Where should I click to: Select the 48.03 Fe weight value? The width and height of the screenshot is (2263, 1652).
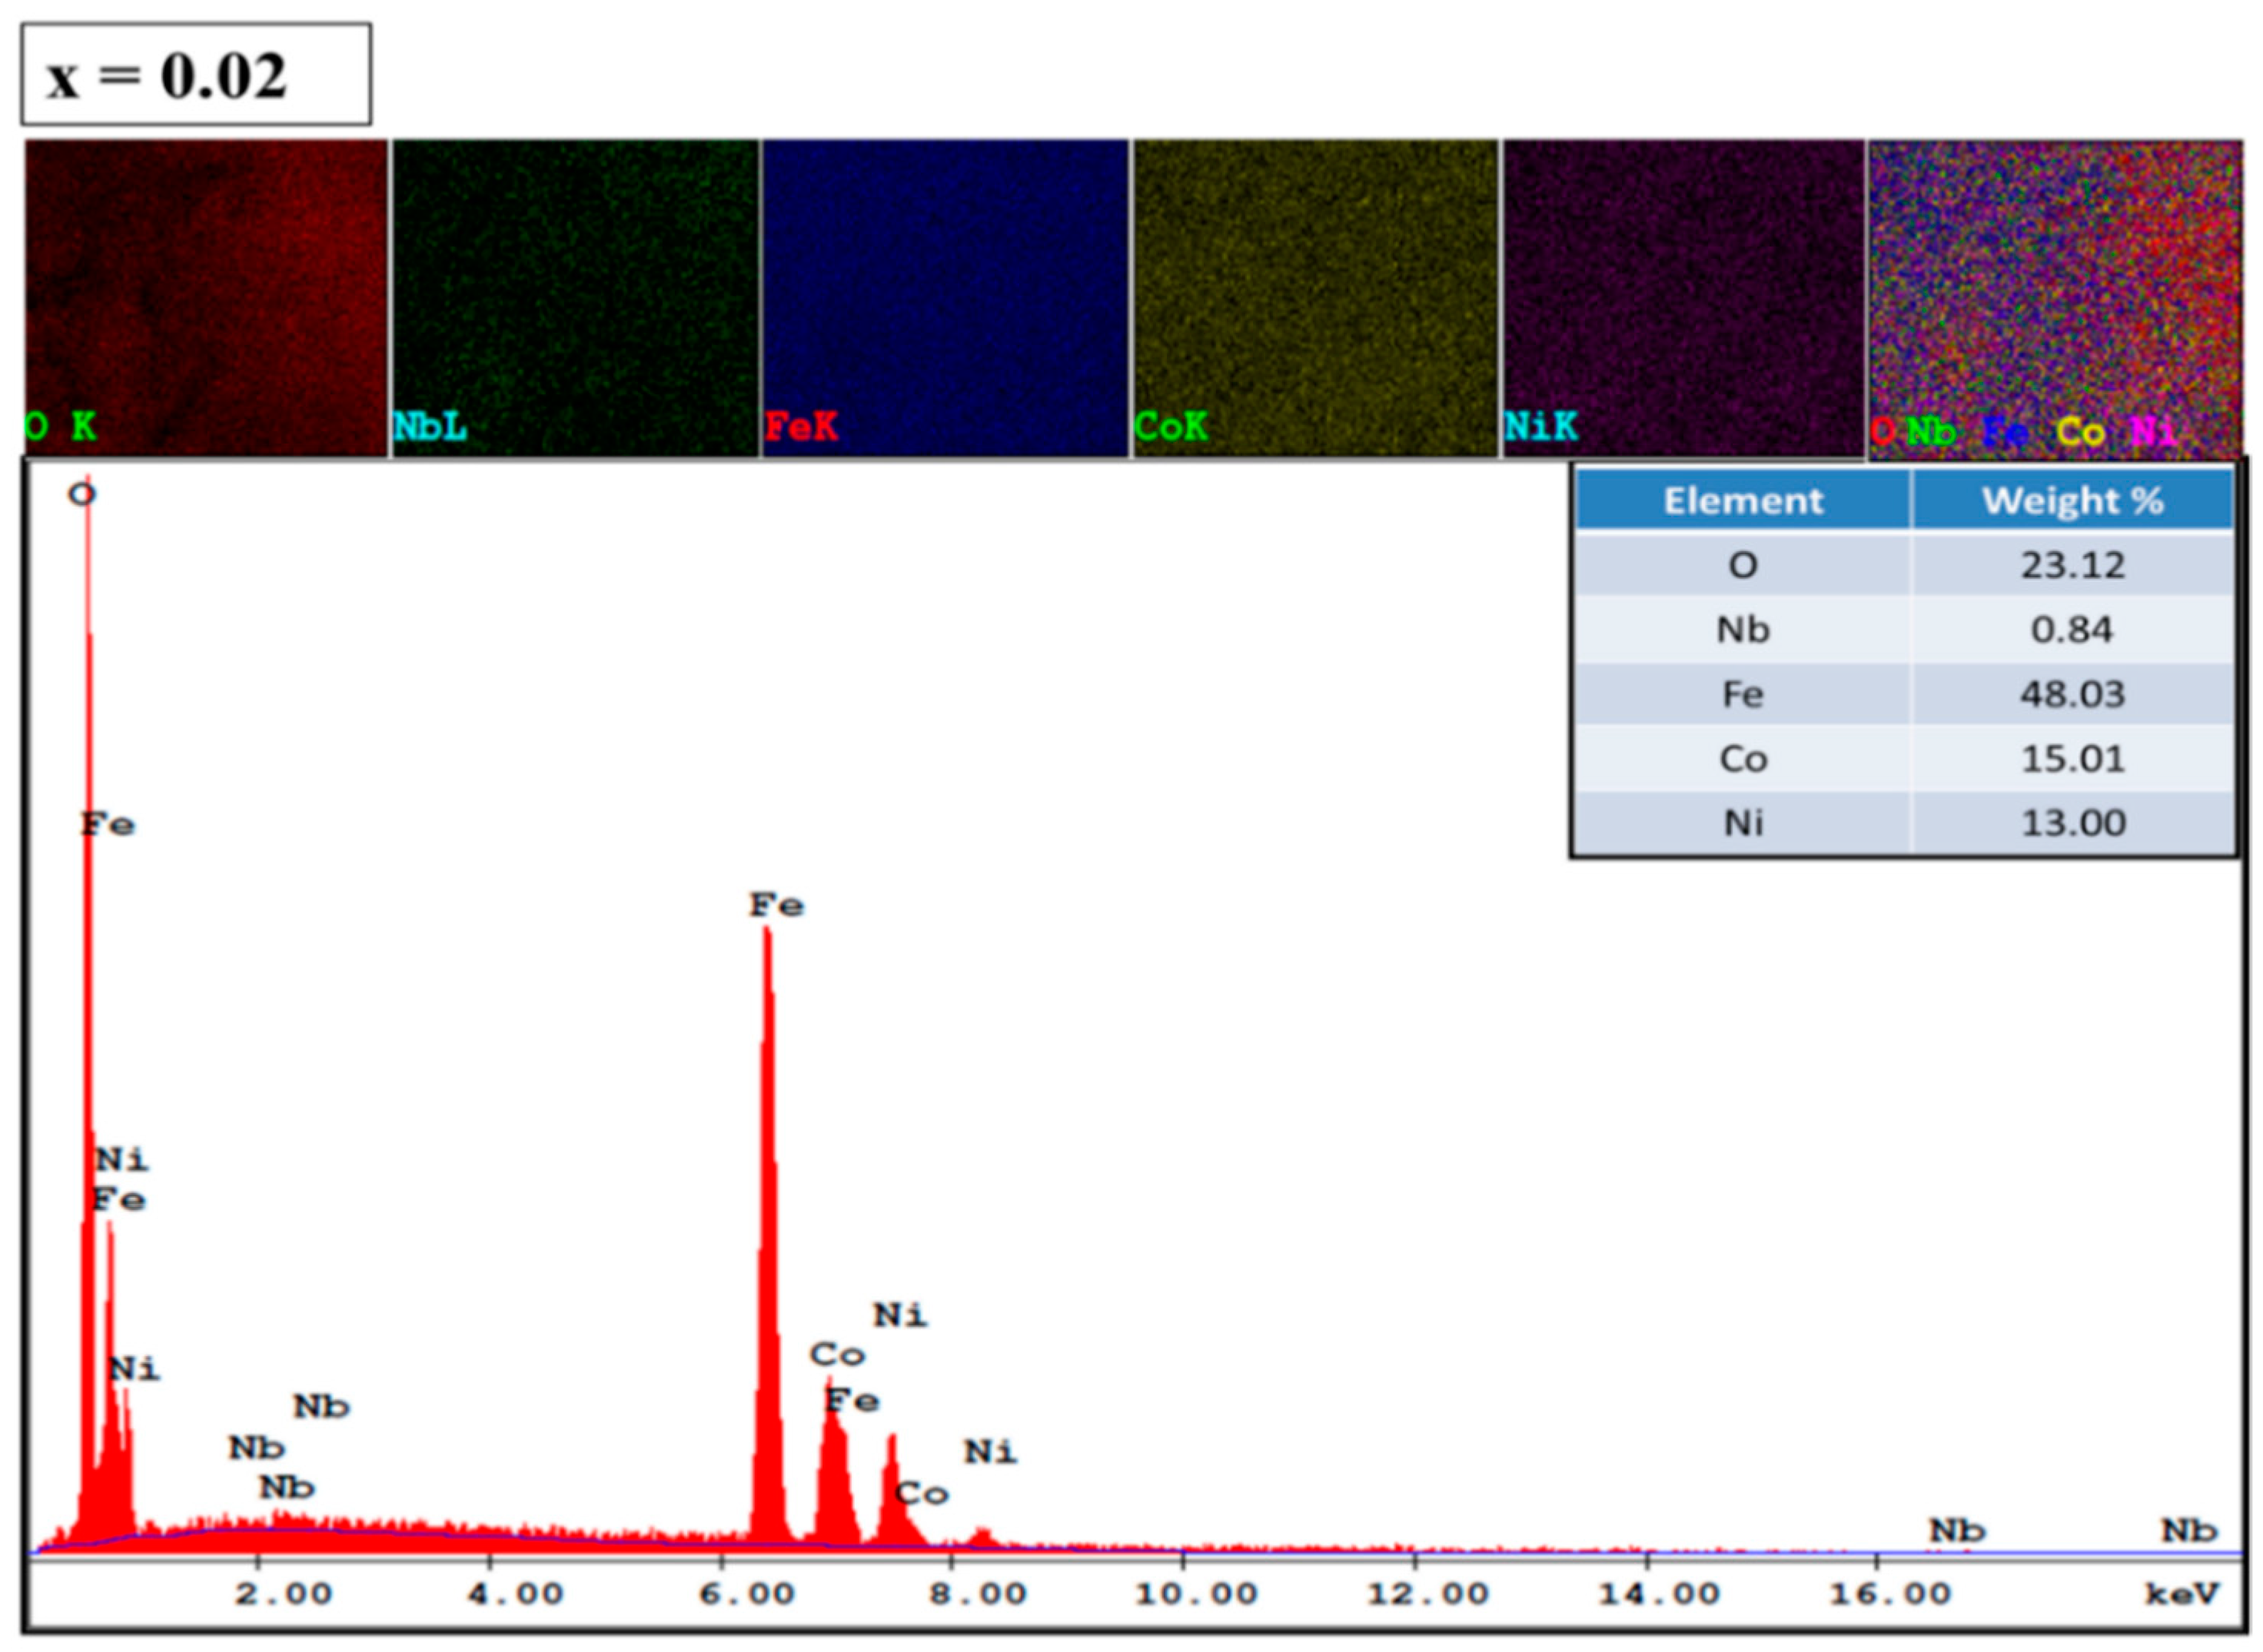point(2072,694)
